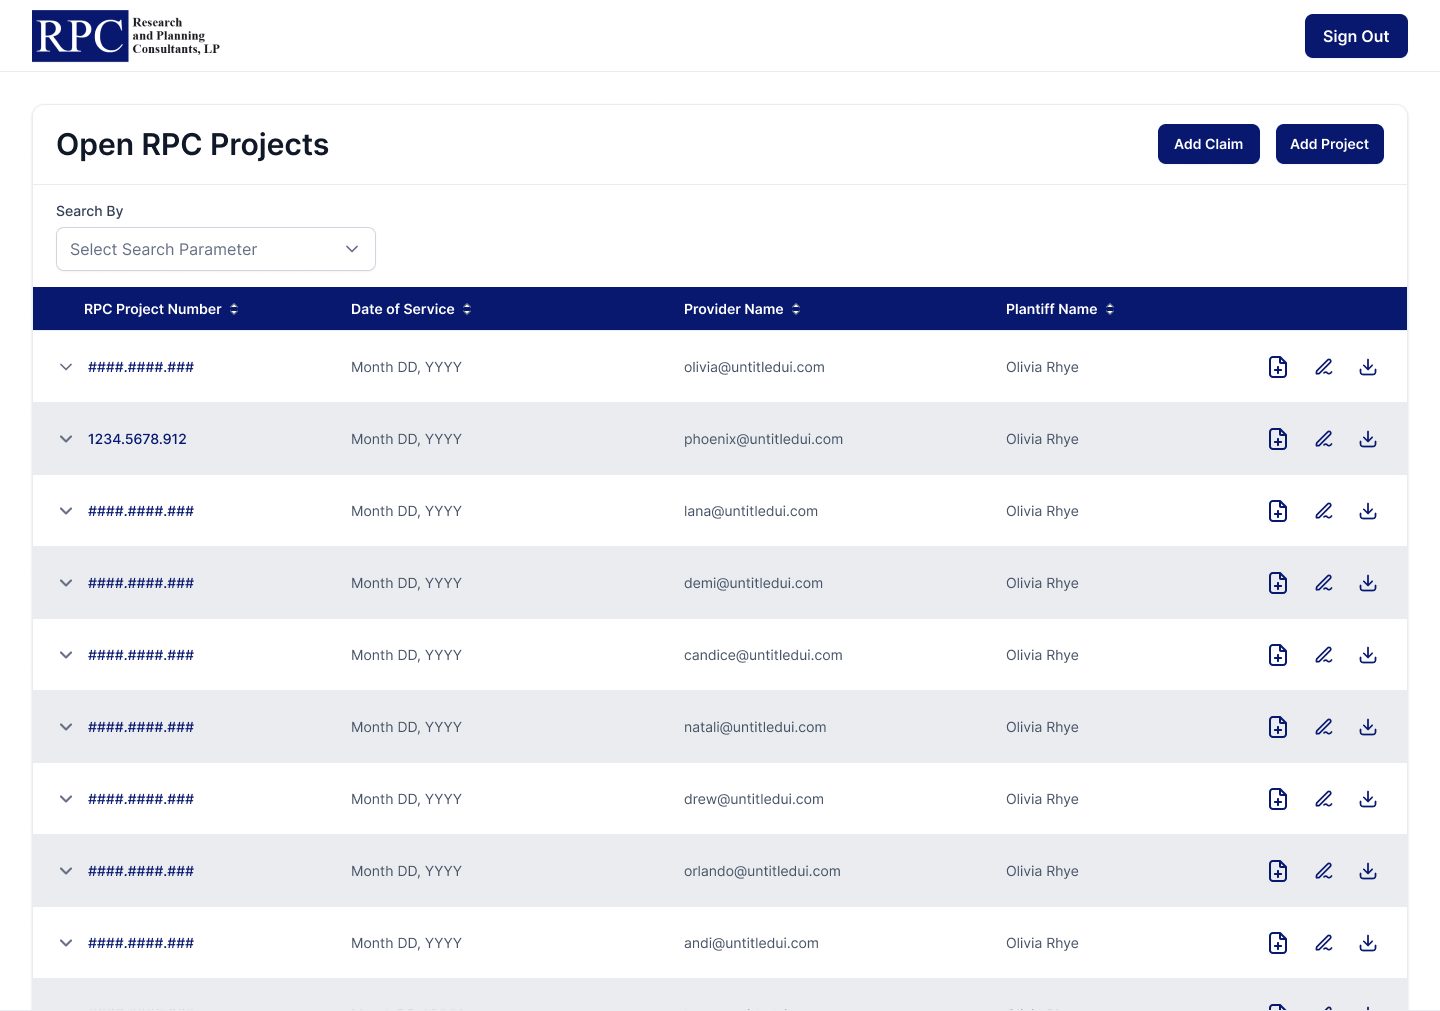This screenshot has width=1440, height=1011.
Task: Click the Sign Out button
Action: click(x=1356, y=36)
